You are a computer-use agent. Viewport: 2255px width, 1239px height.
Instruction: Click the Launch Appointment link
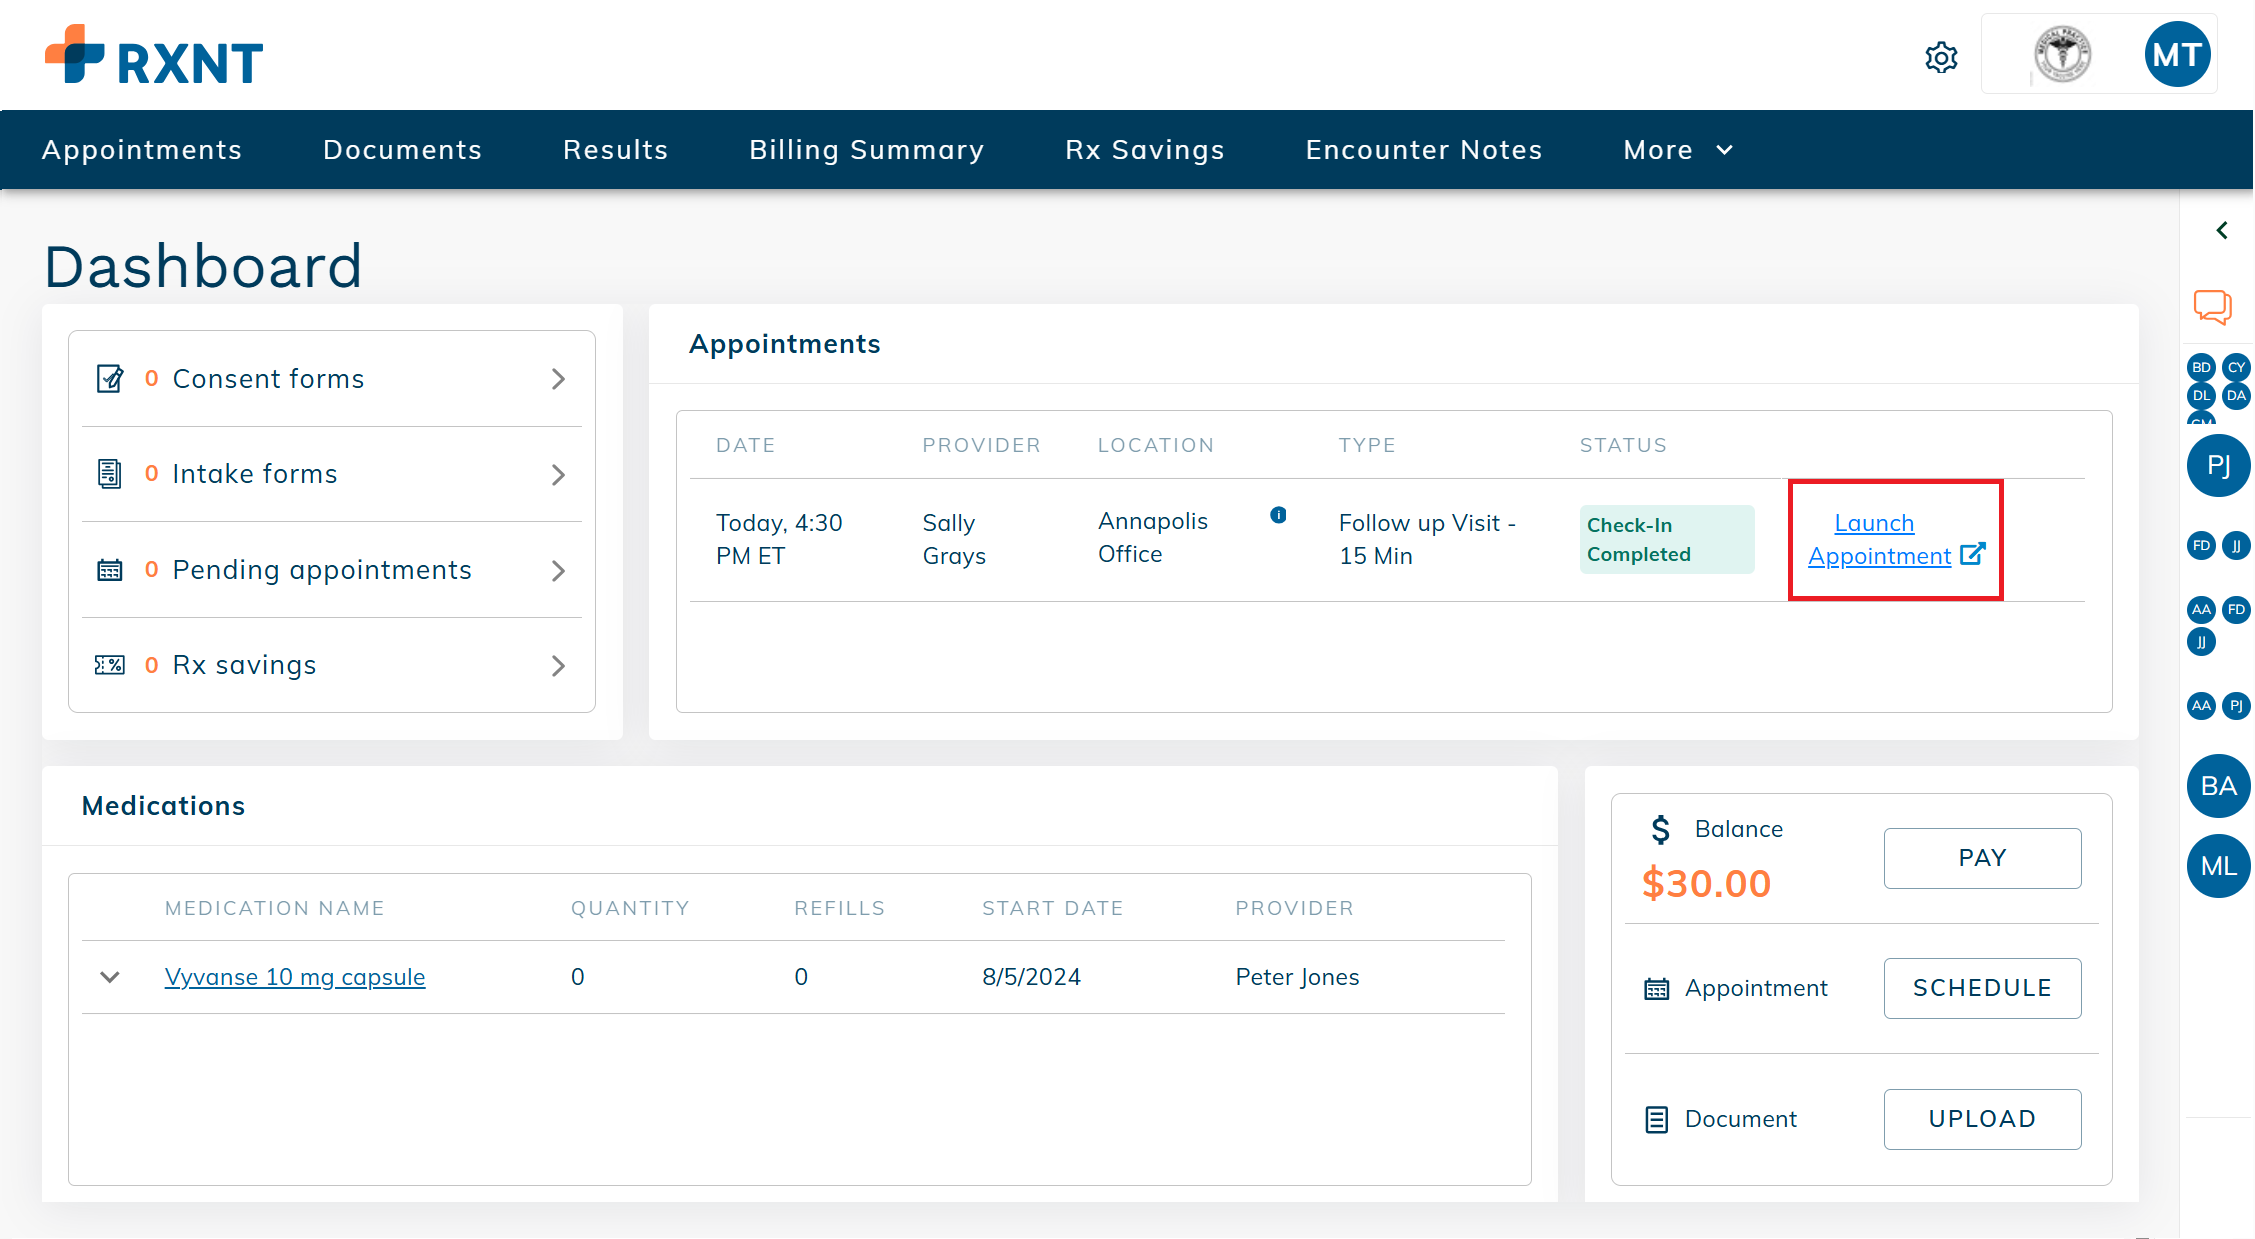[1880, 539]
